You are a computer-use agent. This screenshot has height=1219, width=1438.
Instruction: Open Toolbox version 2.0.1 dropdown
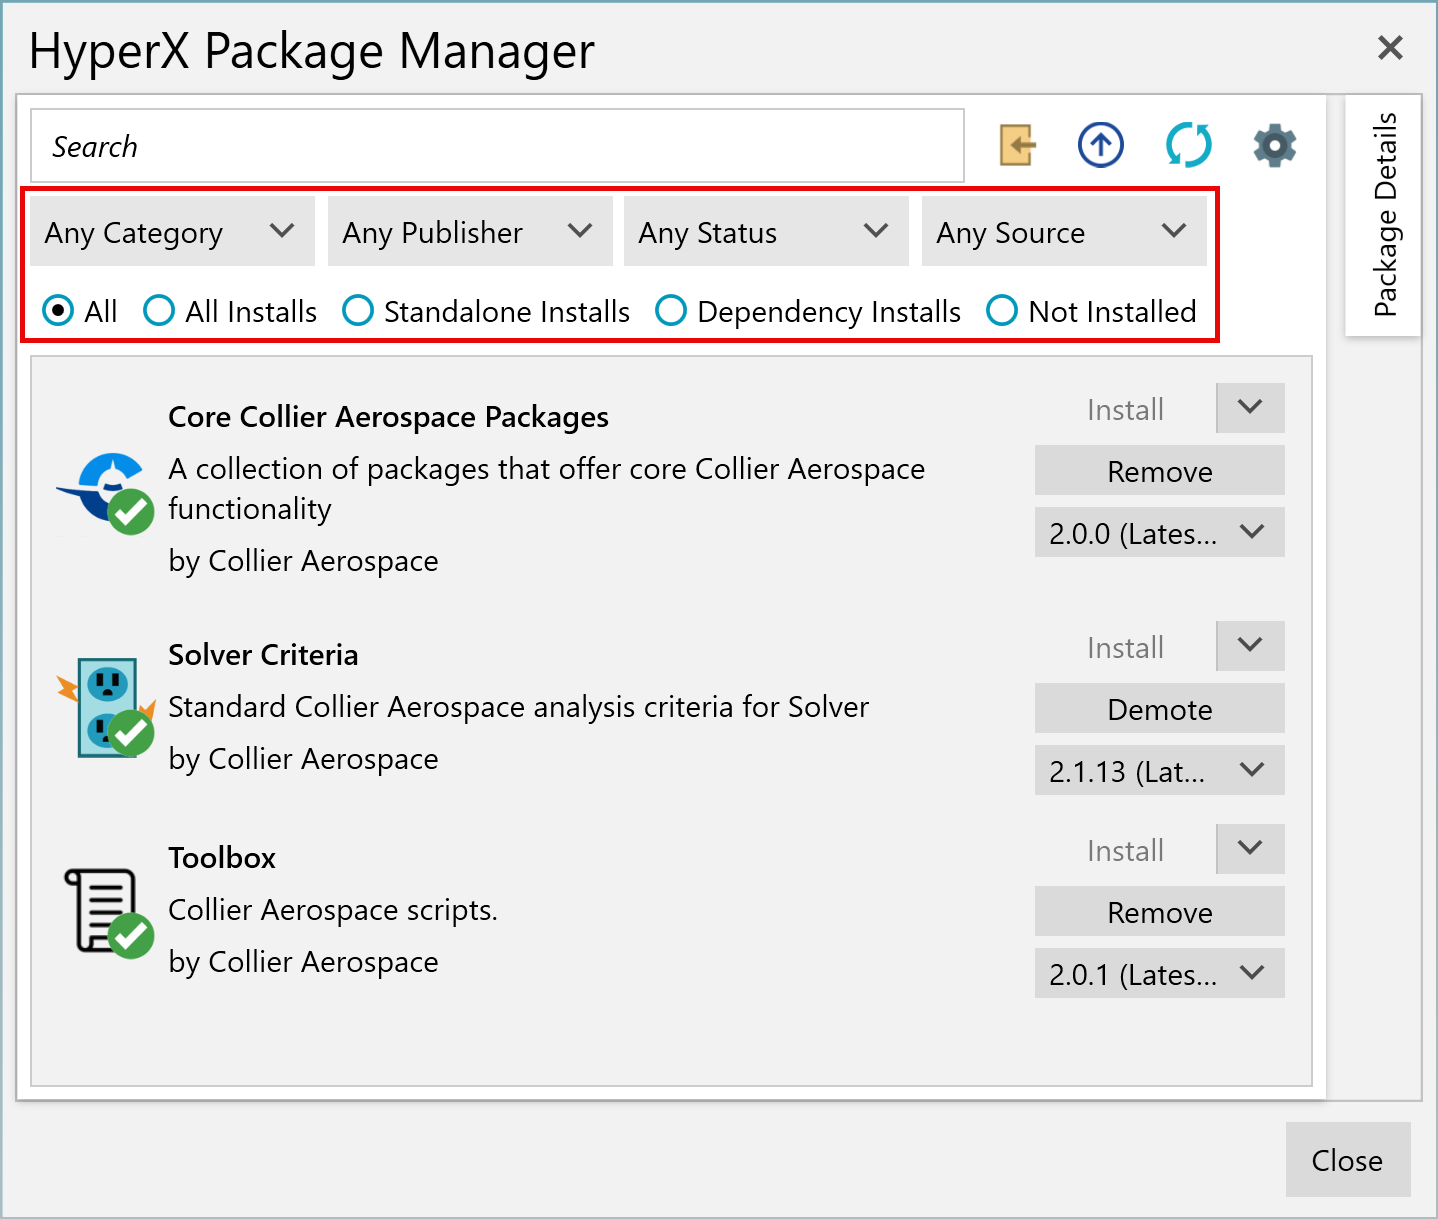coord(1160,973)
